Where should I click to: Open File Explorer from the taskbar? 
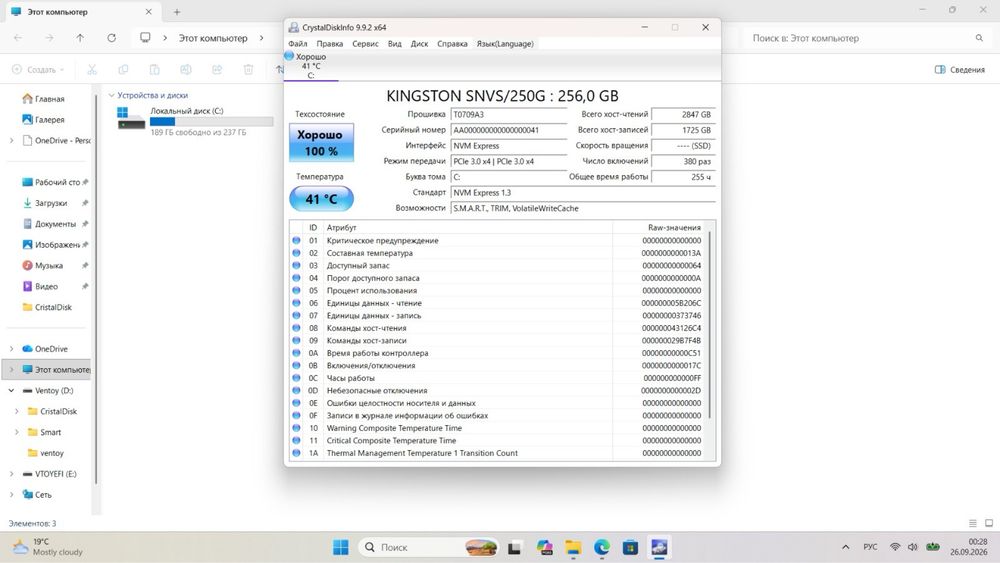pyautogui.click(x=573, y=547)
